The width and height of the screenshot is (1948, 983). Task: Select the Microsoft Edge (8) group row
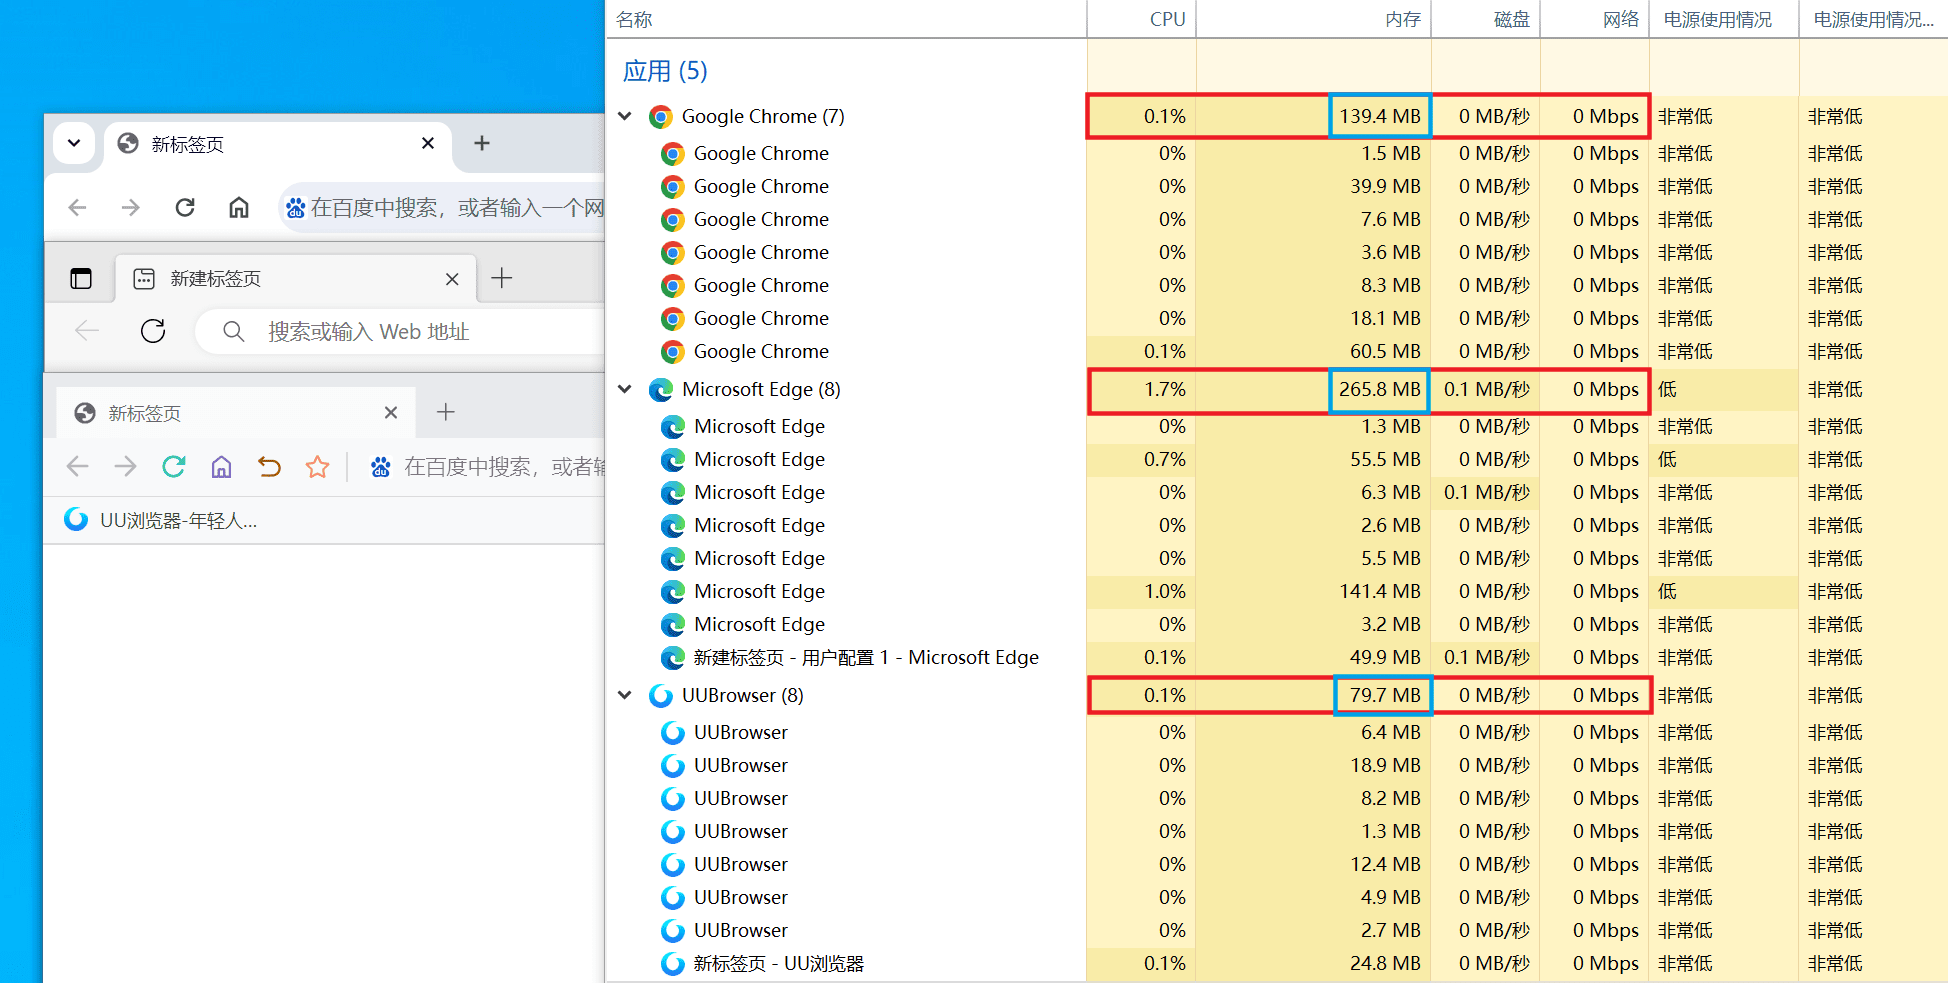pyautogui.click(x=1276, y=389)
